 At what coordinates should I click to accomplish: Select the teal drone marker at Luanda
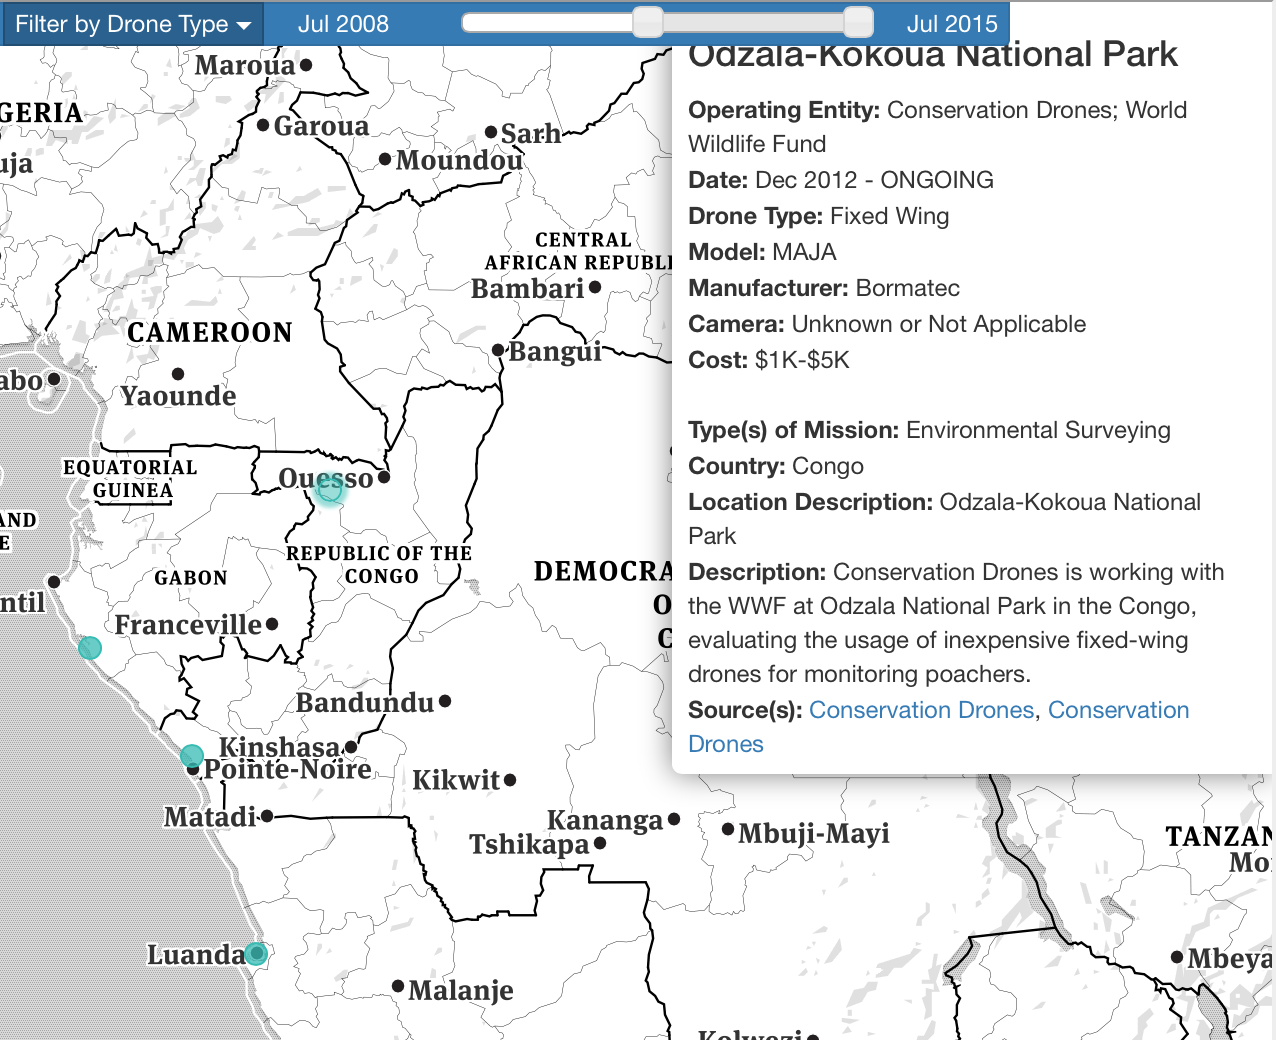coord(256,953)
